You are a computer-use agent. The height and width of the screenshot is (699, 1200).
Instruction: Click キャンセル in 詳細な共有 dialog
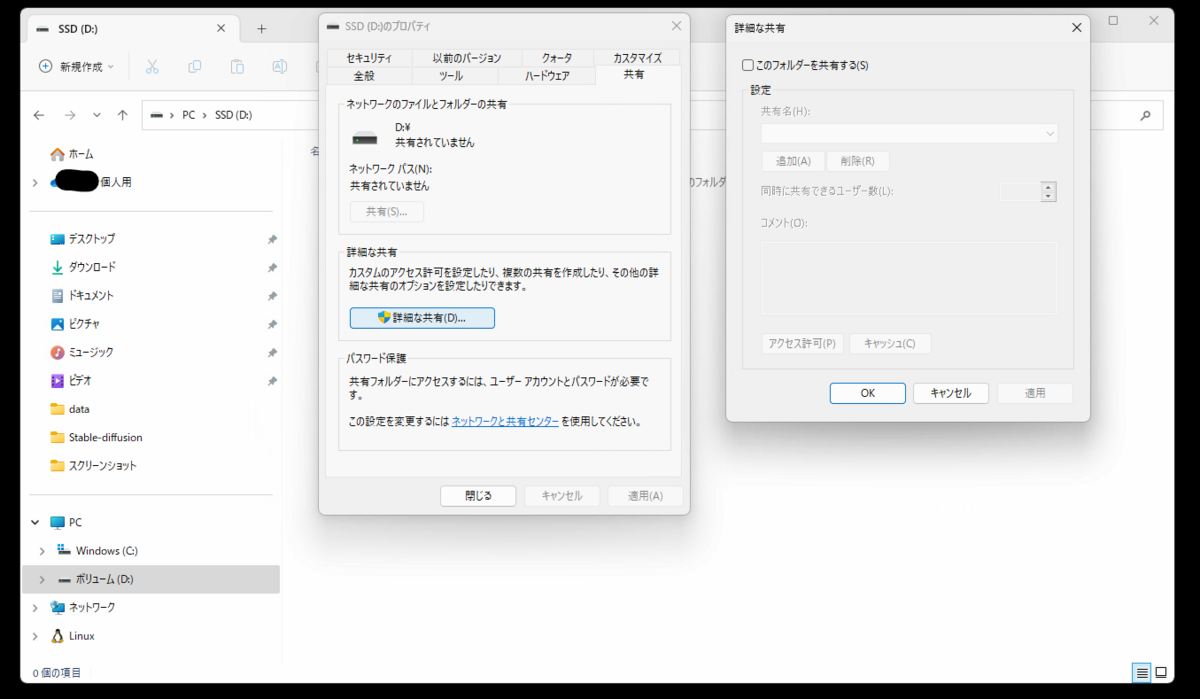click(x=951, y=393)
